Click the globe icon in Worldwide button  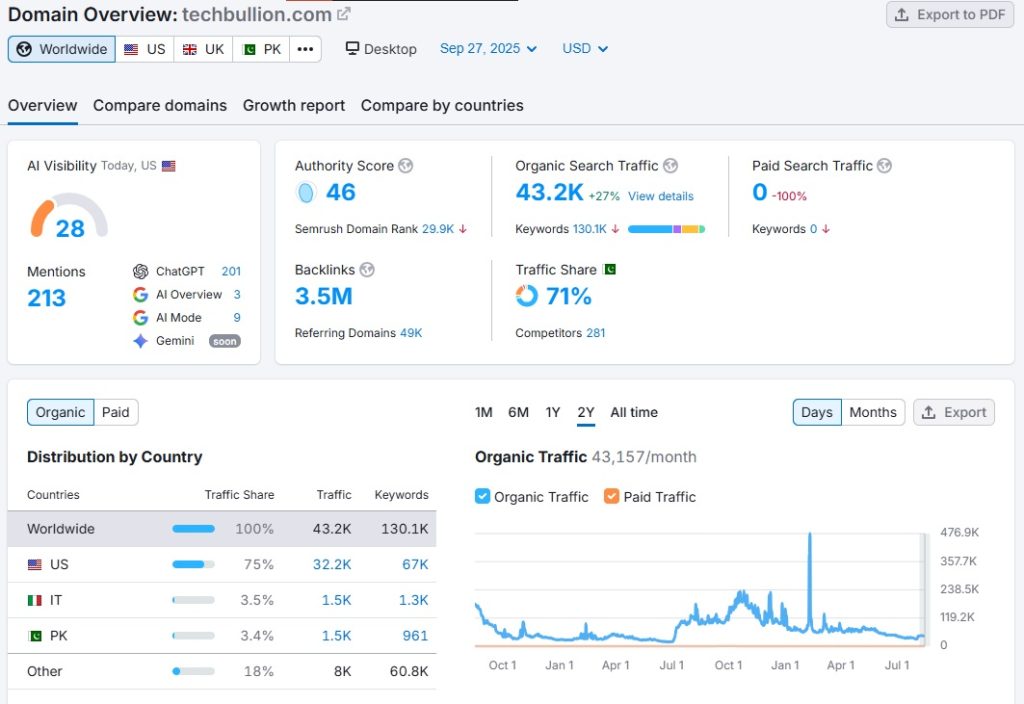click(x=24, y=50)
